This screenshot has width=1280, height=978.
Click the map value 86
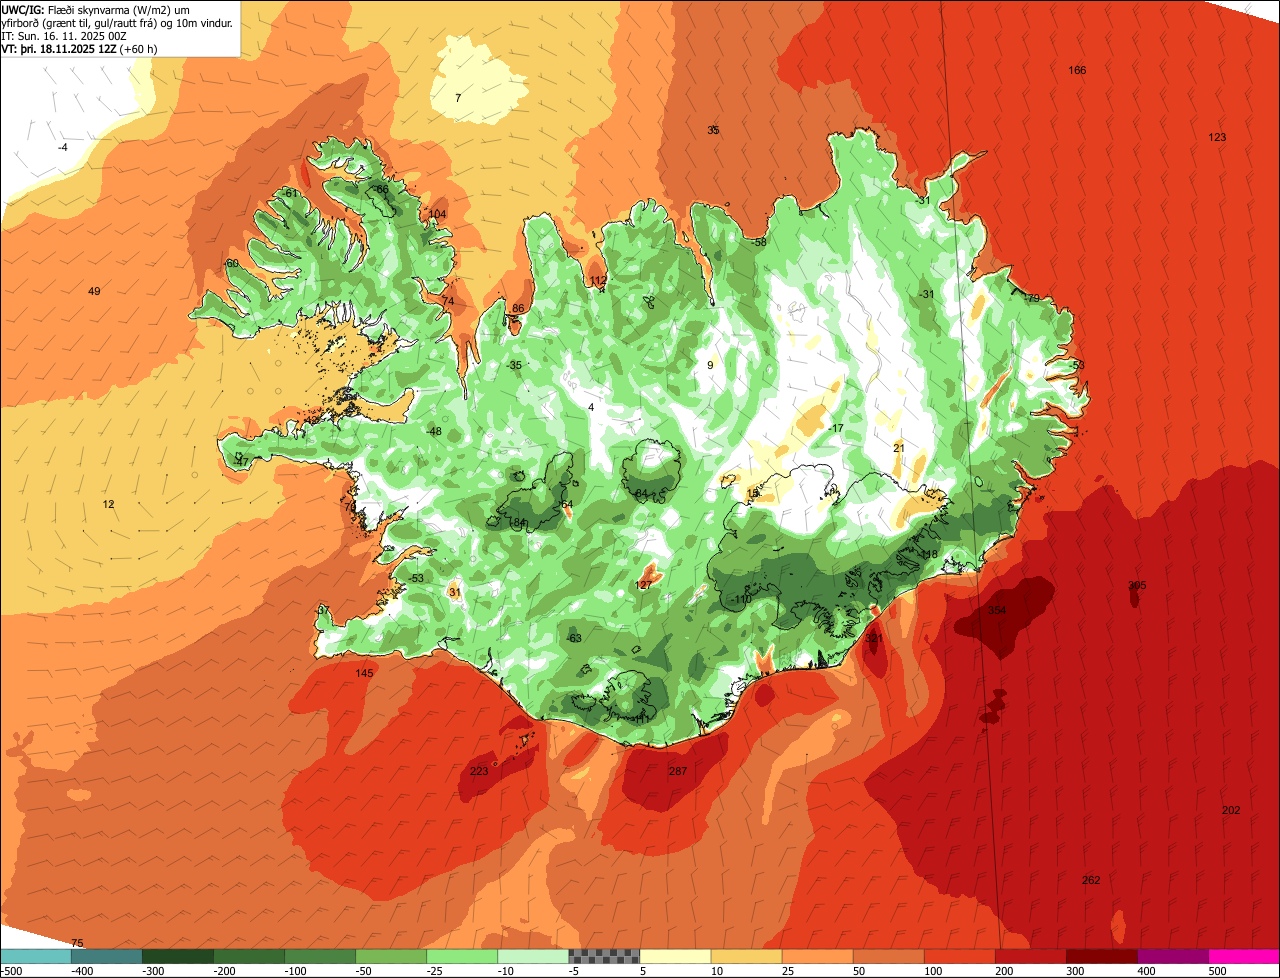point(518,308)
